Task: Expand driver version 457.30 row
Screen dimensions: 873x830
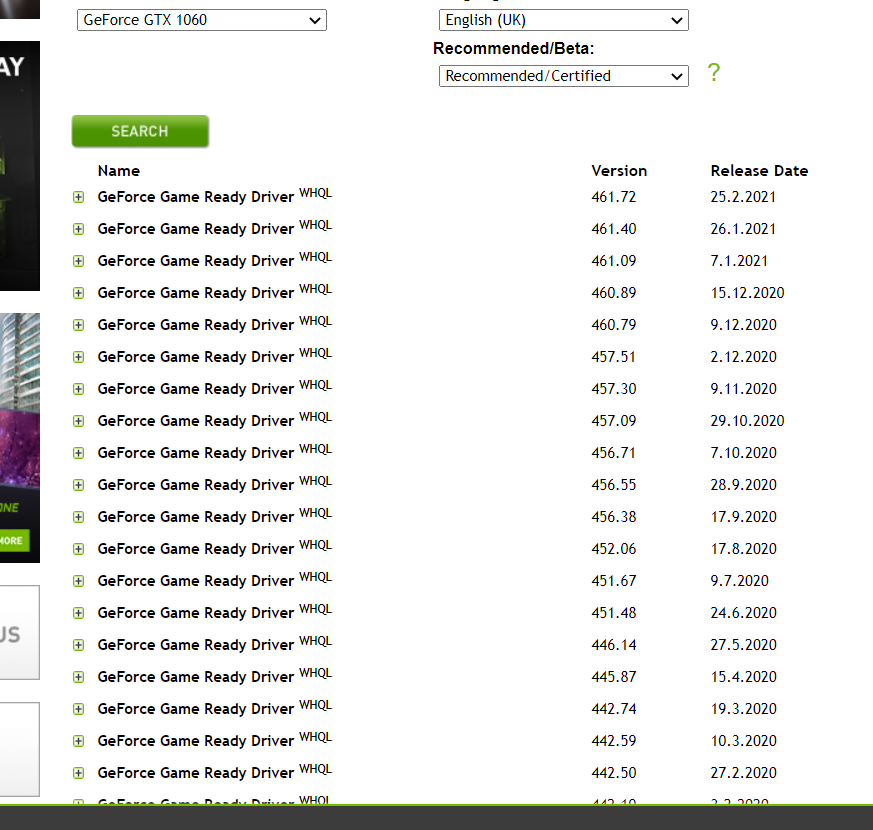Action: coord(79,389)
